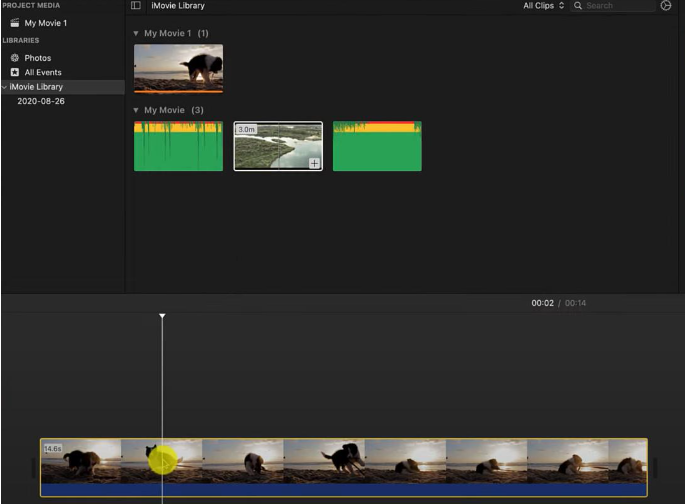The height and width of the screenshot is (504, 685).
Task: Open the All Clips filter dropdown
Action: tap(543, 6)
